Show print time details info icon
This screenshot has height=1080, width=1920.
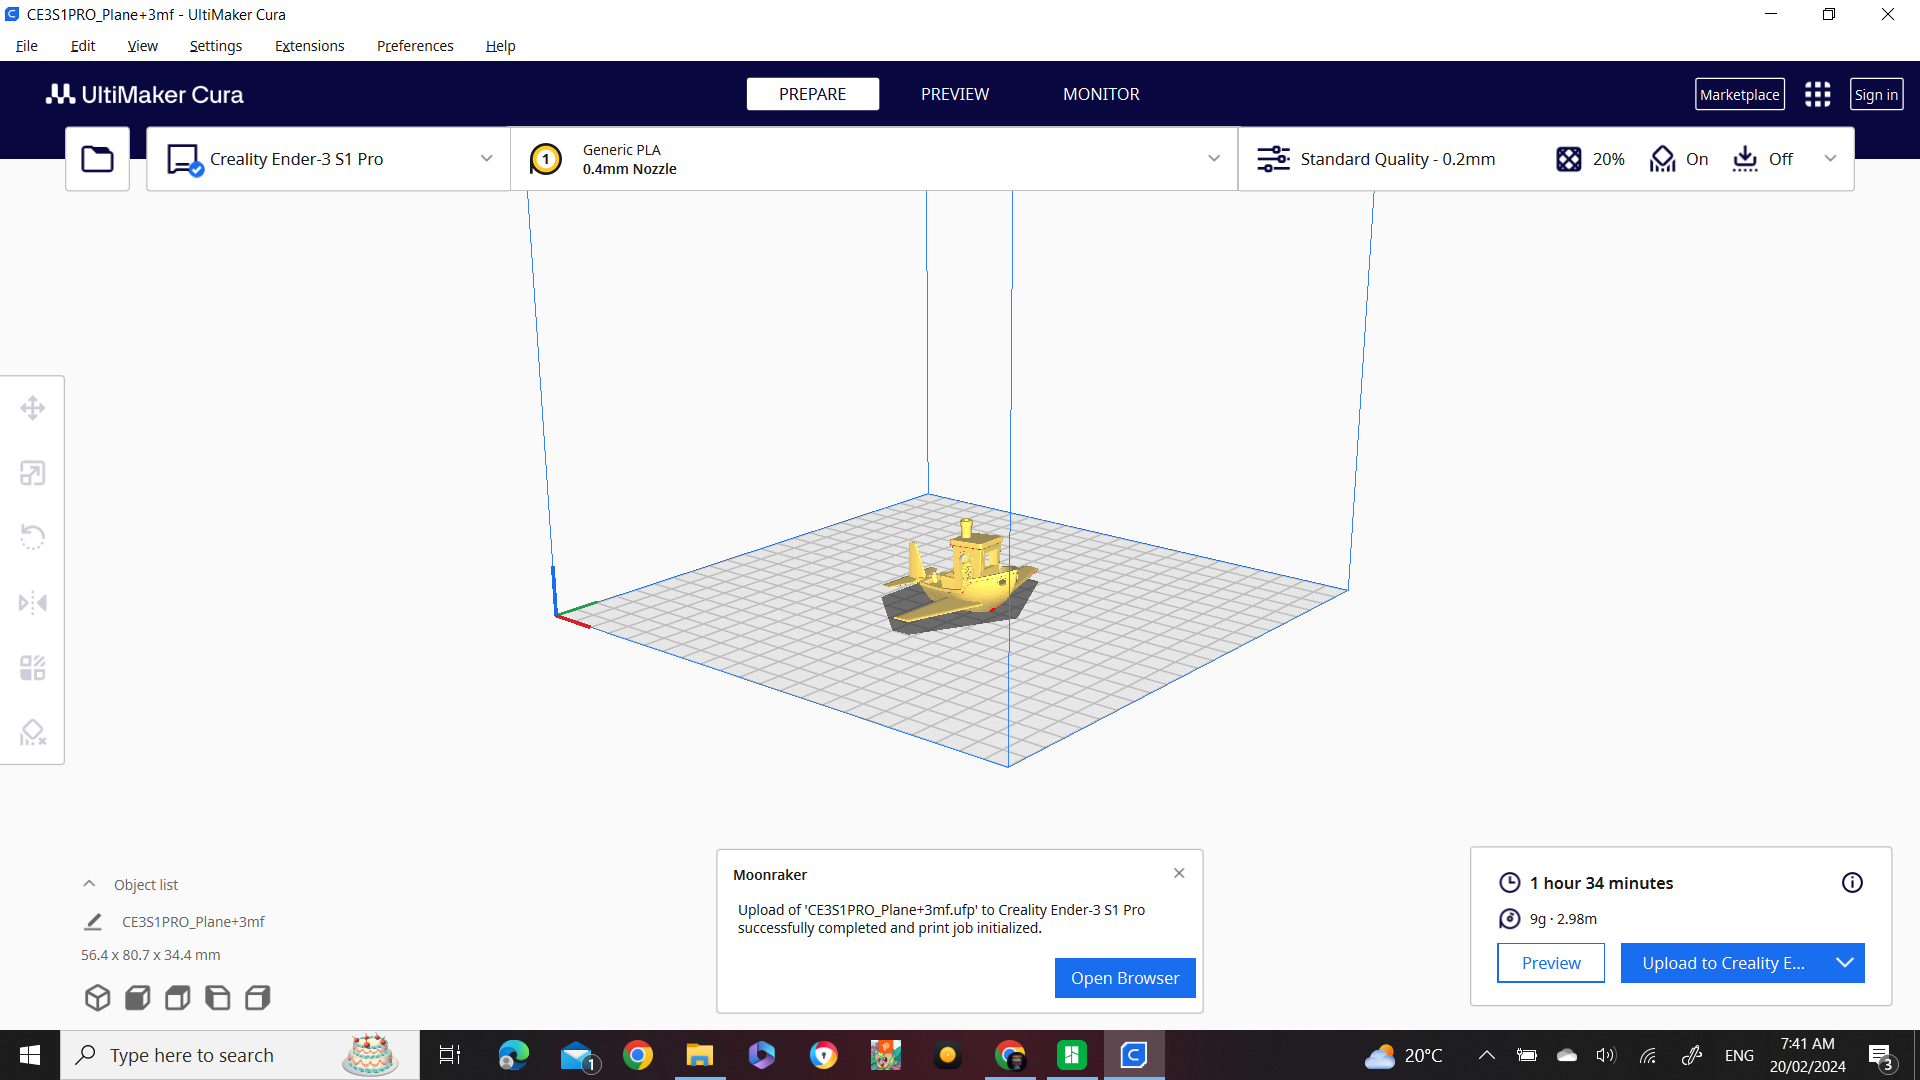tap(1852, 883)
